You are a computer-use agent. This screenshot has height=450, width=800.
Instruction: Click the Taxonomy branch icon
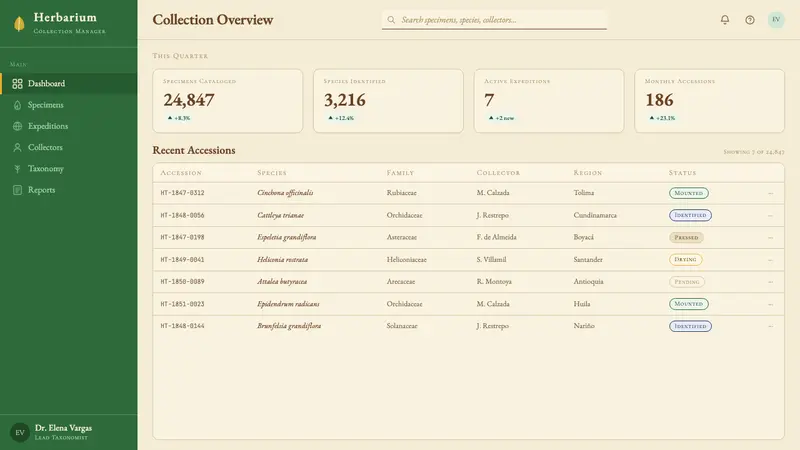(17, 169)
